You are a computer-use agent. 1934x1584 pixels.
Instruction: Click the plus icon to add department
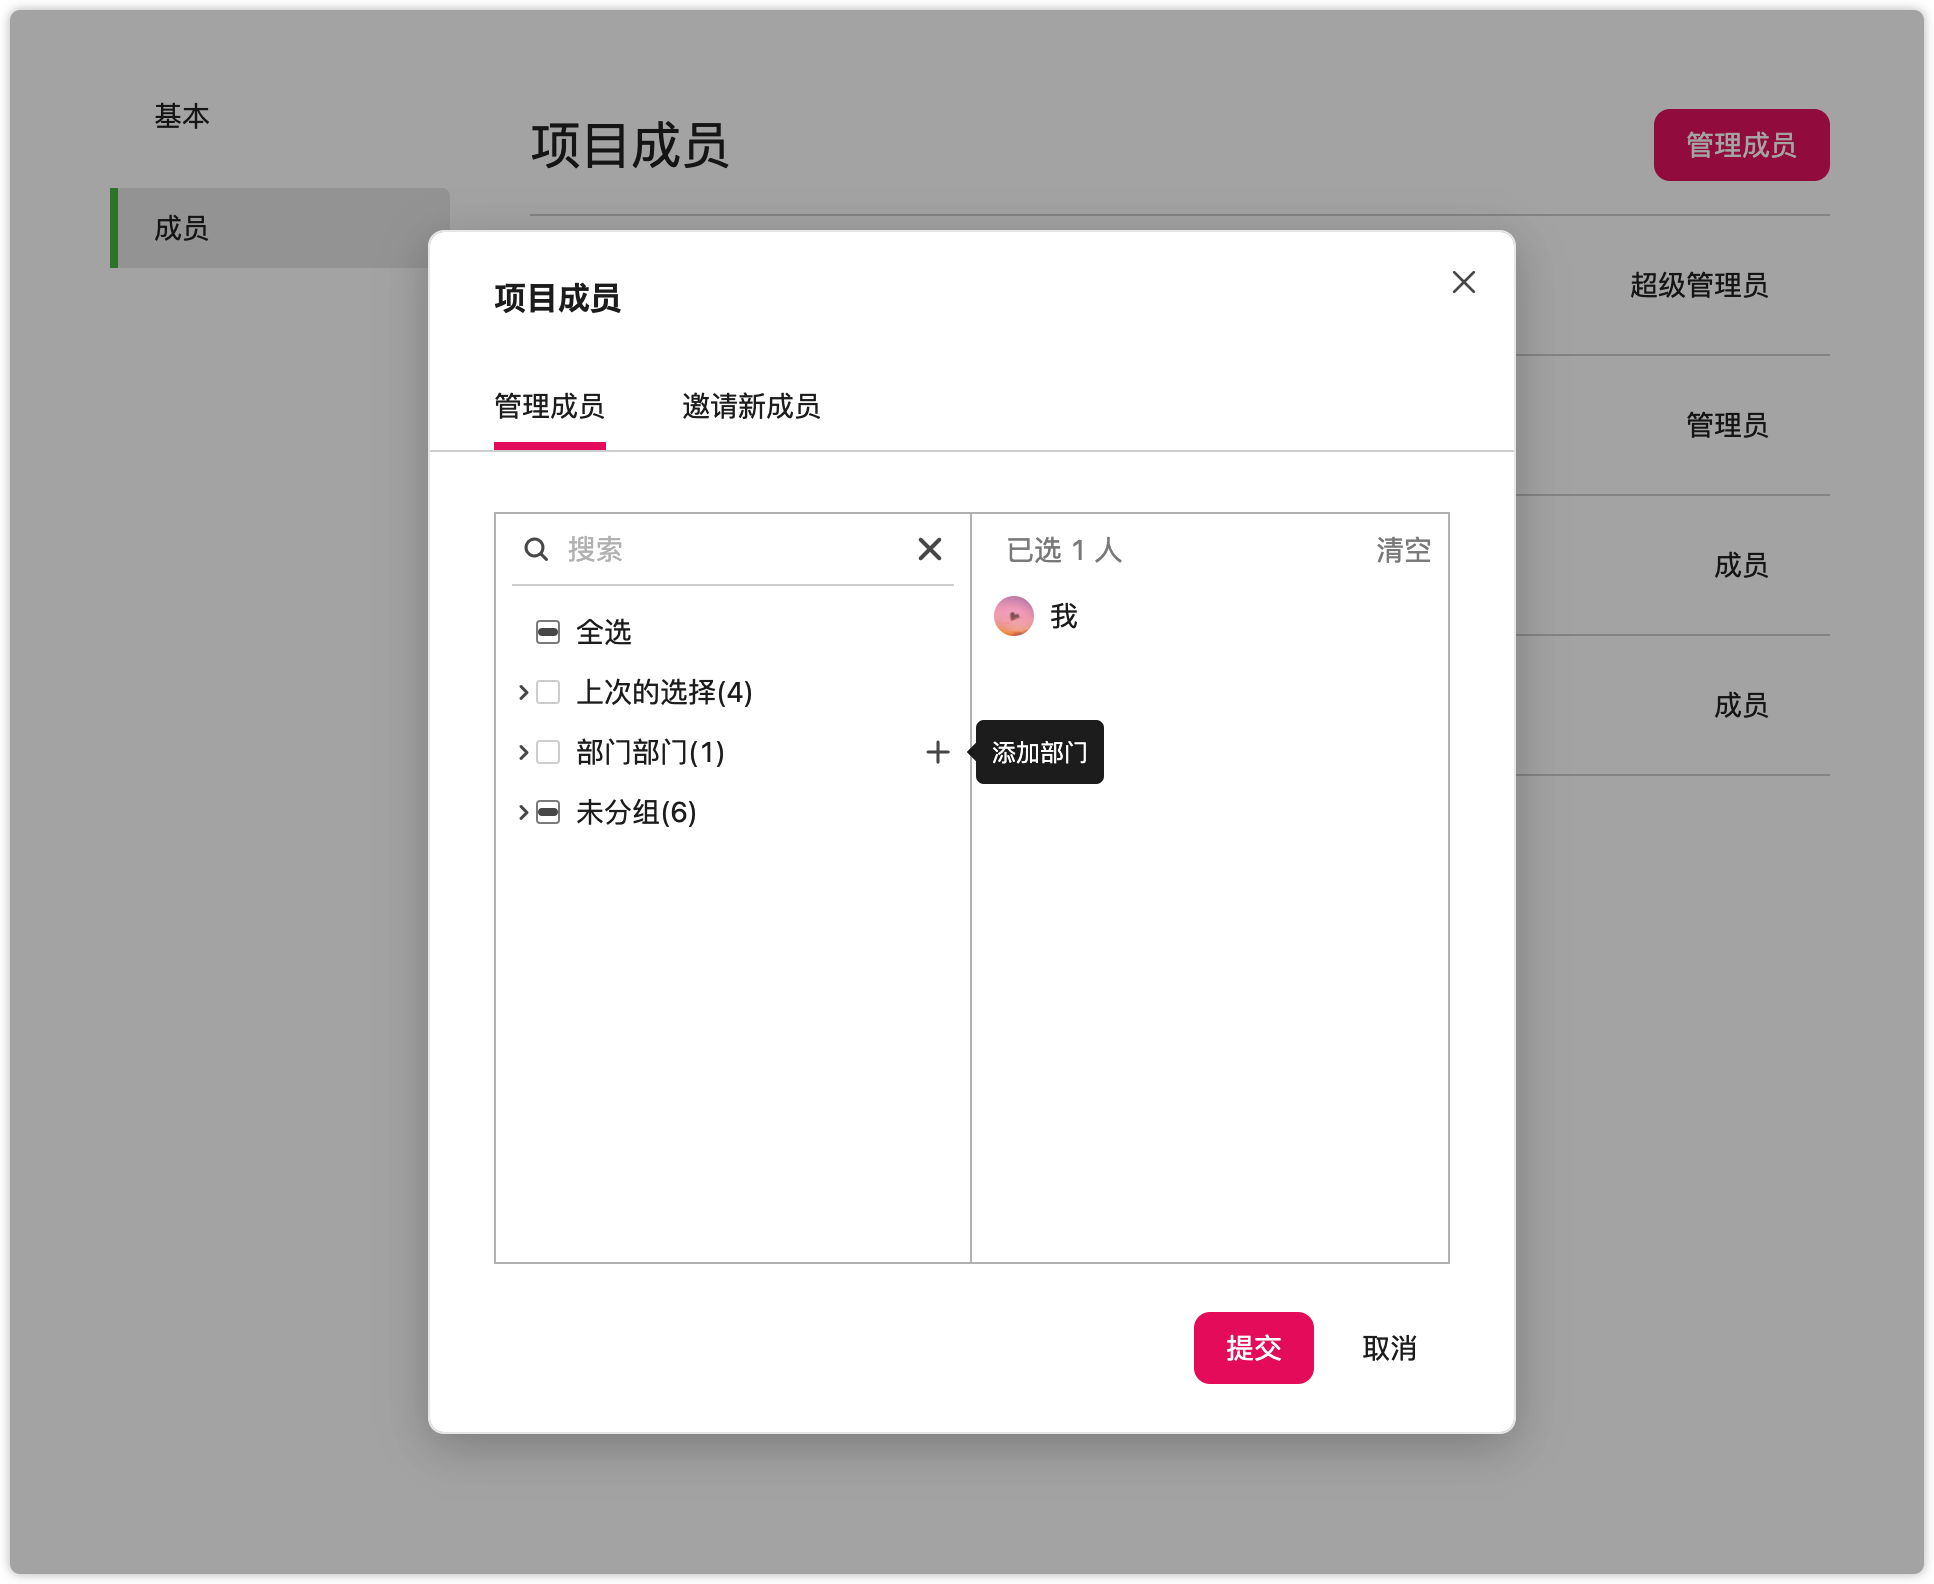click(937, 752)
